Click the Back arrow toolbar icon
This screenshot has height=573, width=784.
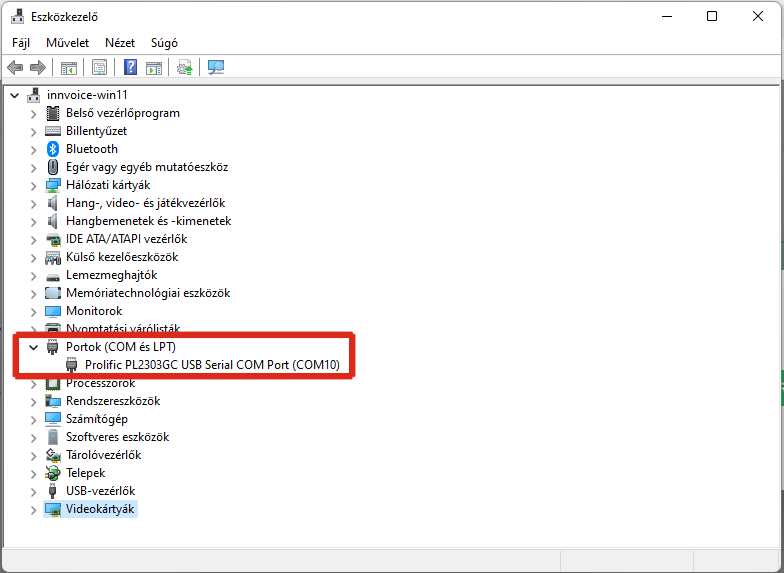click(15, 68)
